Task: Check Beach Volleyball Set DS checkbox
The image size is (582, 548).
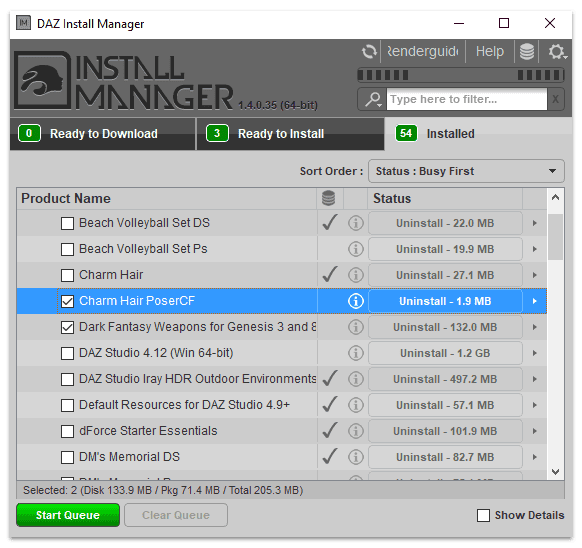Action: point(67,224)
